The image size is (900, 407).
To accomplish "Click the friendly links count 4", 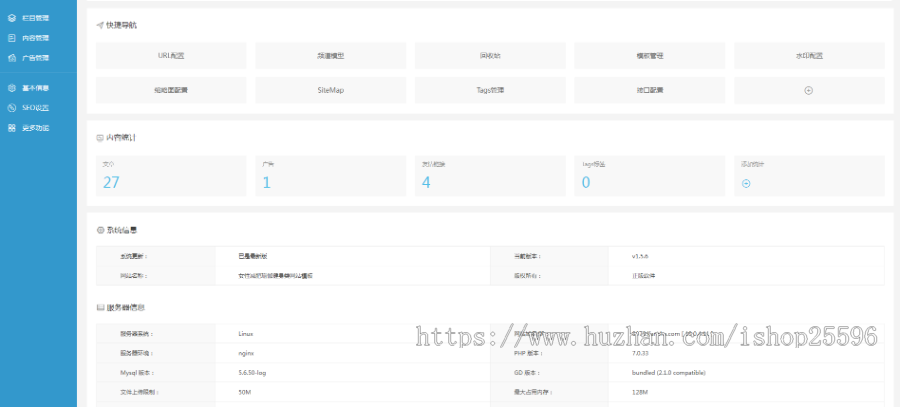I will click(x=426, y=183).
